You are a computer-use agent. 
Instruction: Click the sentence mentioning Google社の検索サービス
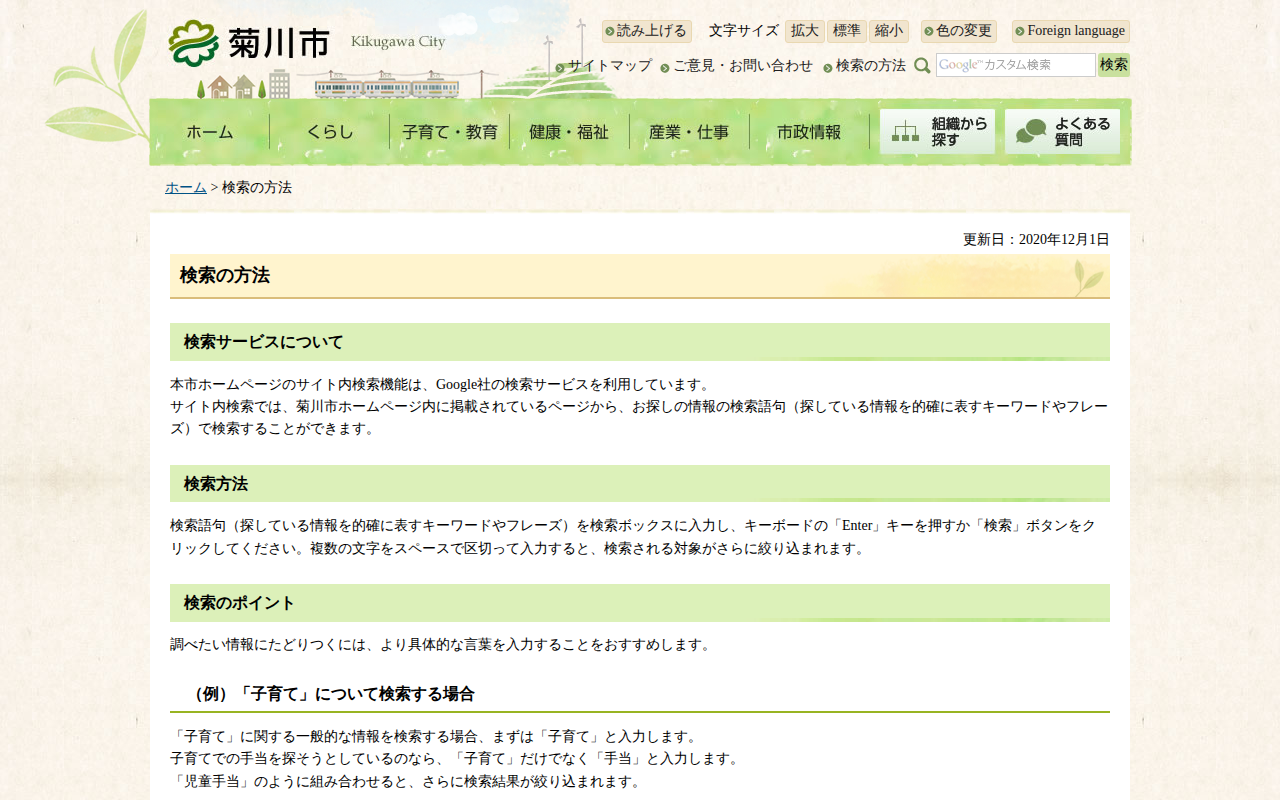pyautogui.click(x=440, y=385)
